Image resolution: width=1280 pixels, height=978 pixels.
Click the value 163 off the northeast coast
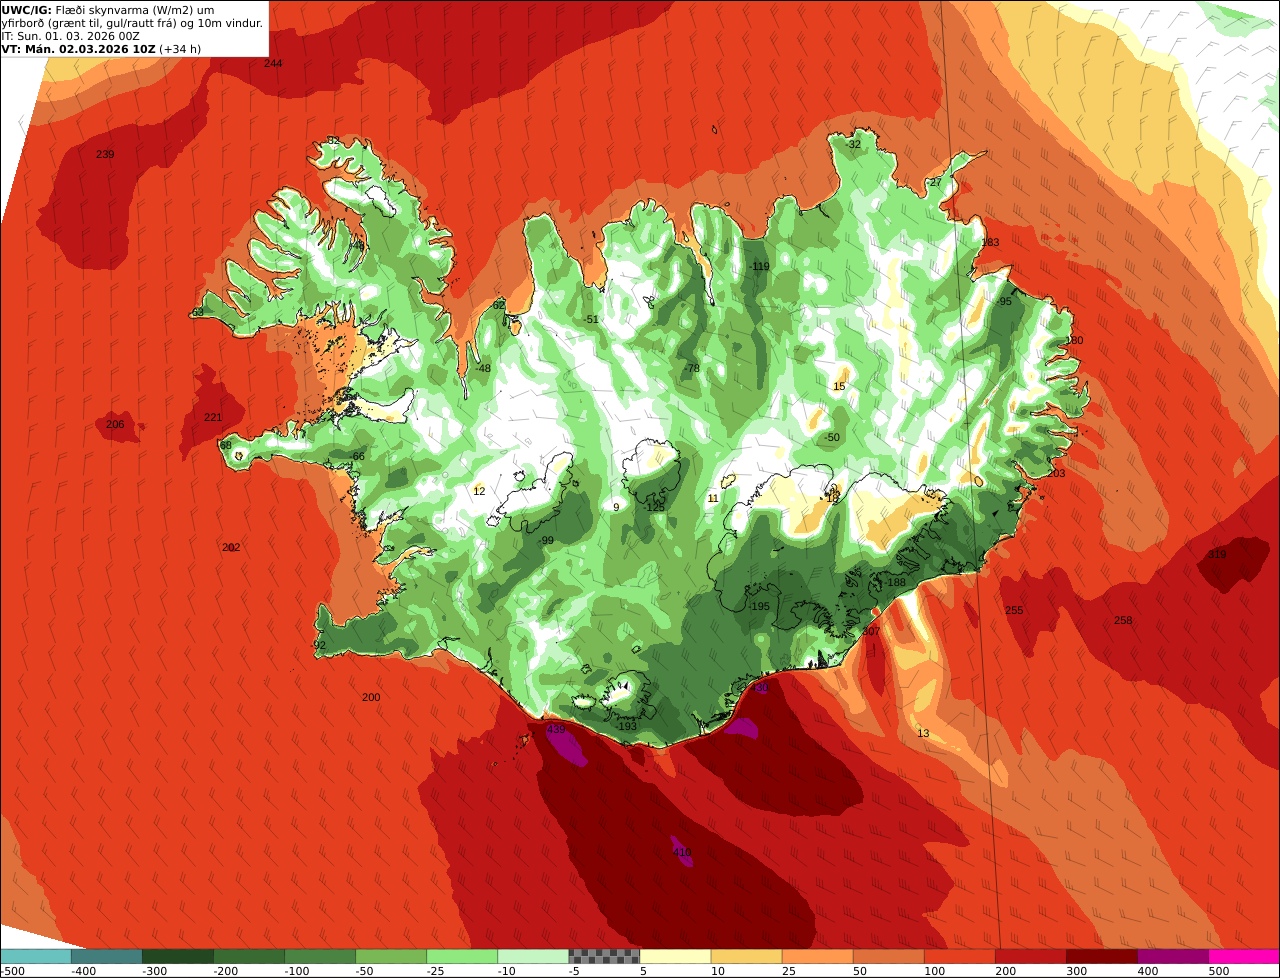click(990, 242)
